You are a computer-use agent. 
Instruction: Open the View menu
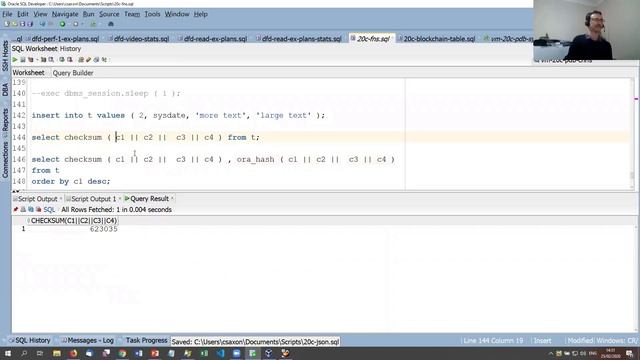[x=40, y=14]
